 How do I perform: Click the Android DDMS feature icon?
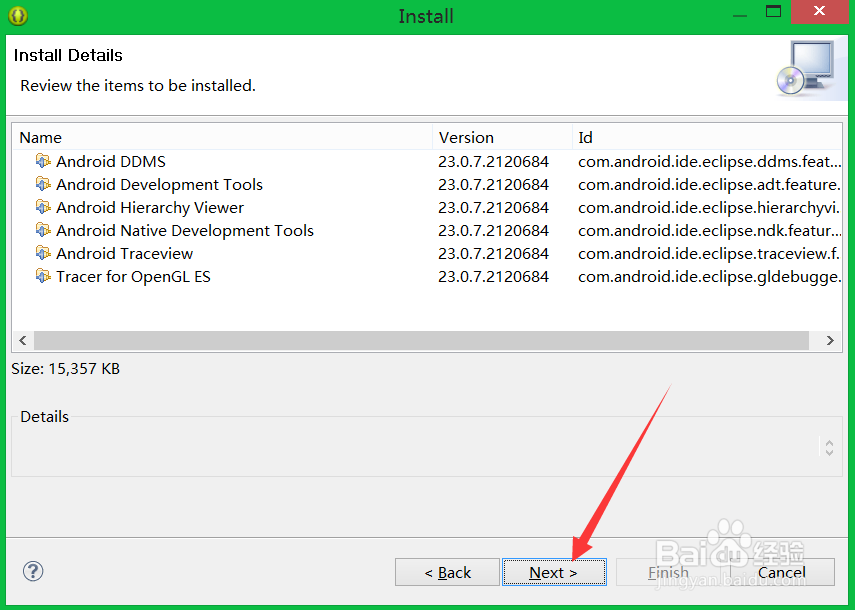[x=43, y=161]
